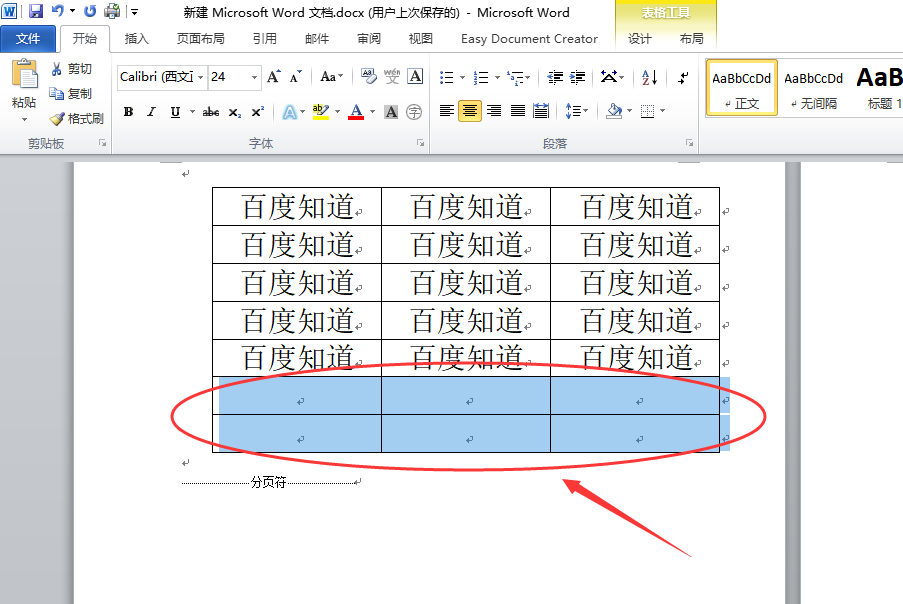903x604 pixels.
Task: Open Borders dropdown arrow
Action: pos(663,111)
